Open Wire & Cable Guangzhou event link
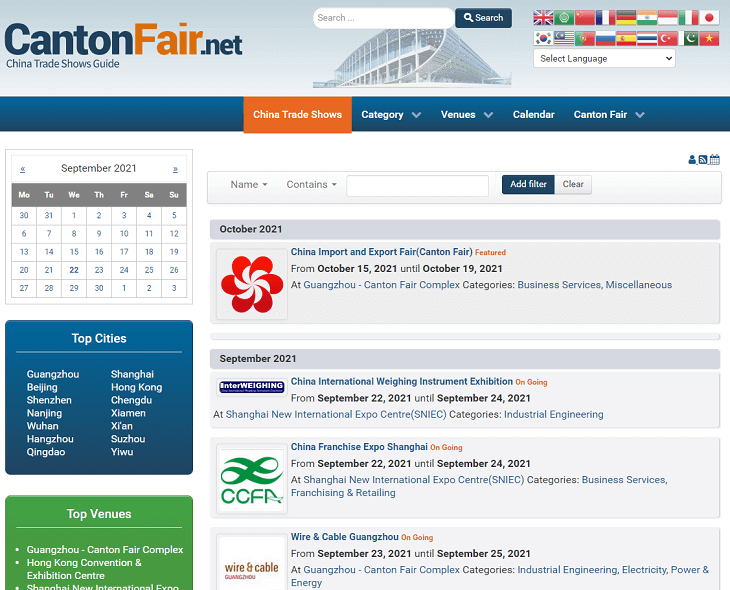730x590 pixels. (345, 537)
